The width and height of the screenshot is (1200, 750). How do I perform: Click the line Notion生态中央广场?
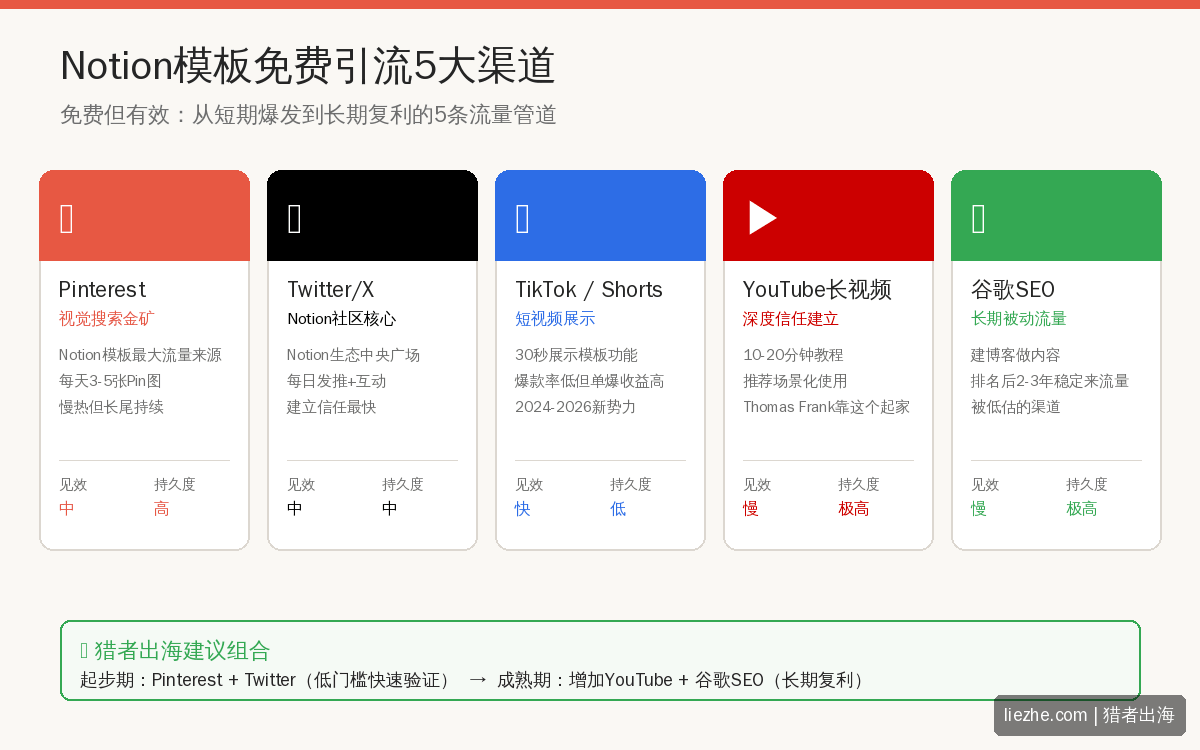[x=353, y=355]
